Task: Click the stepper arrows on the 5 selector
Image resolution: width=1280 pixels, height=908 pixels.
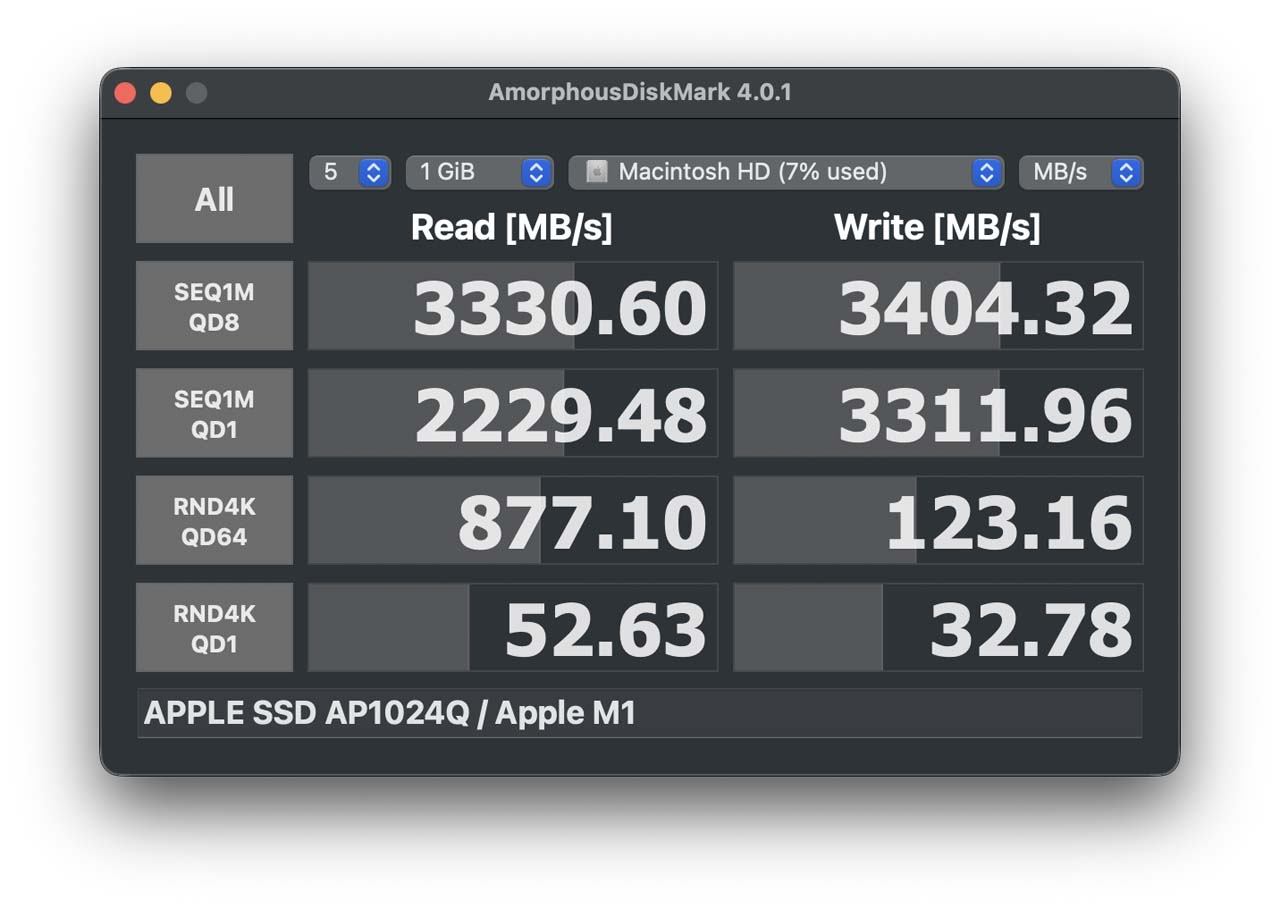Action: tap(372, 172)
